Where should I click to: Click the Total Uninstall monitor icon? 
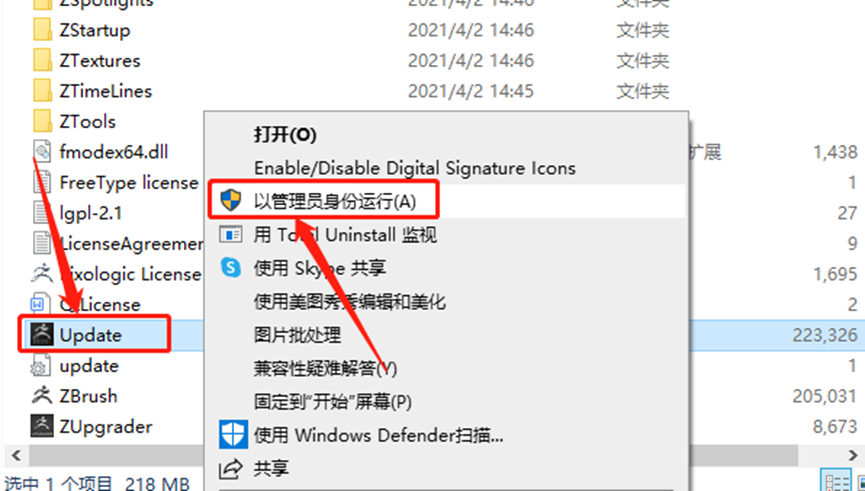(231, 235)
